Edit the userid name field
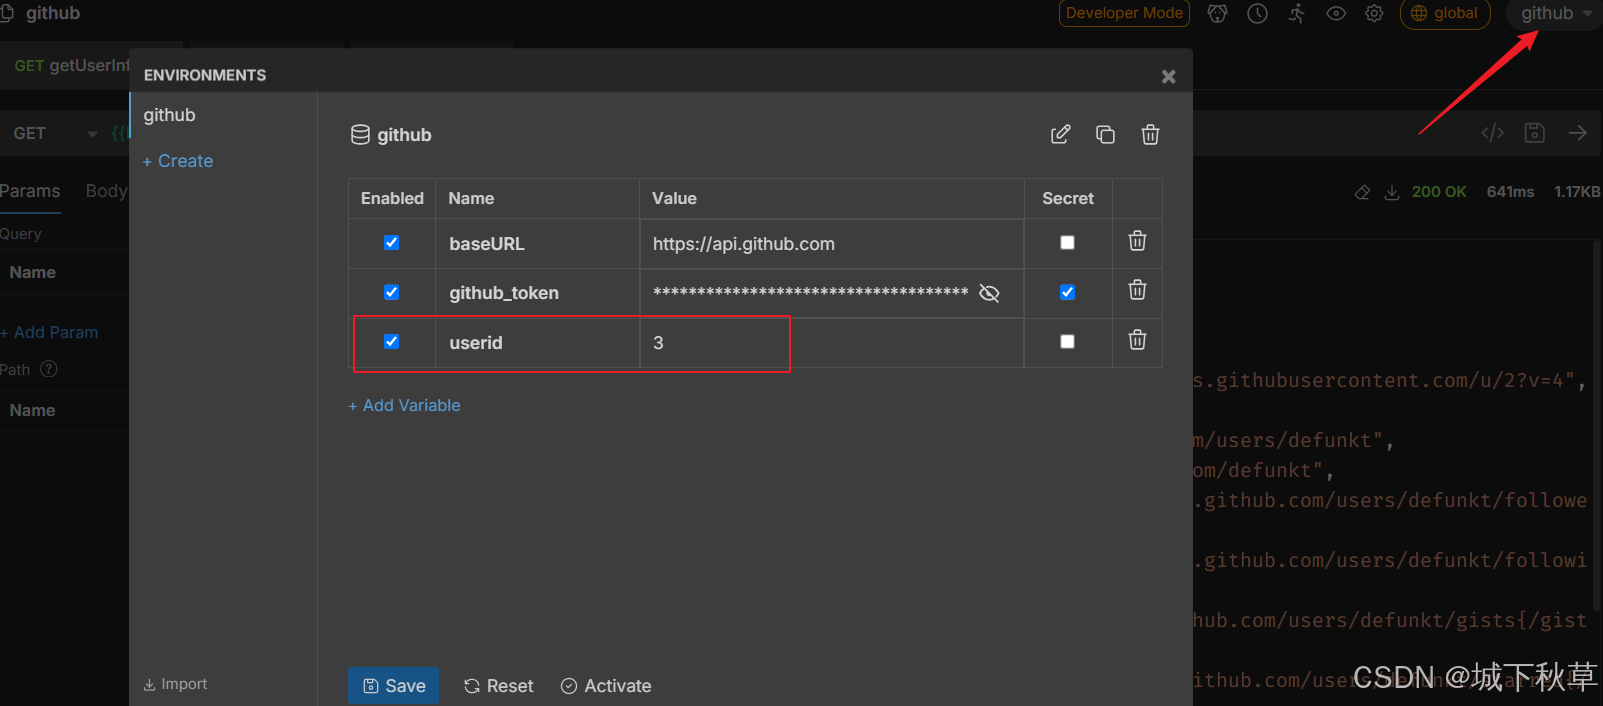The width and height of the screenshot is (1603, 706). 537,343
